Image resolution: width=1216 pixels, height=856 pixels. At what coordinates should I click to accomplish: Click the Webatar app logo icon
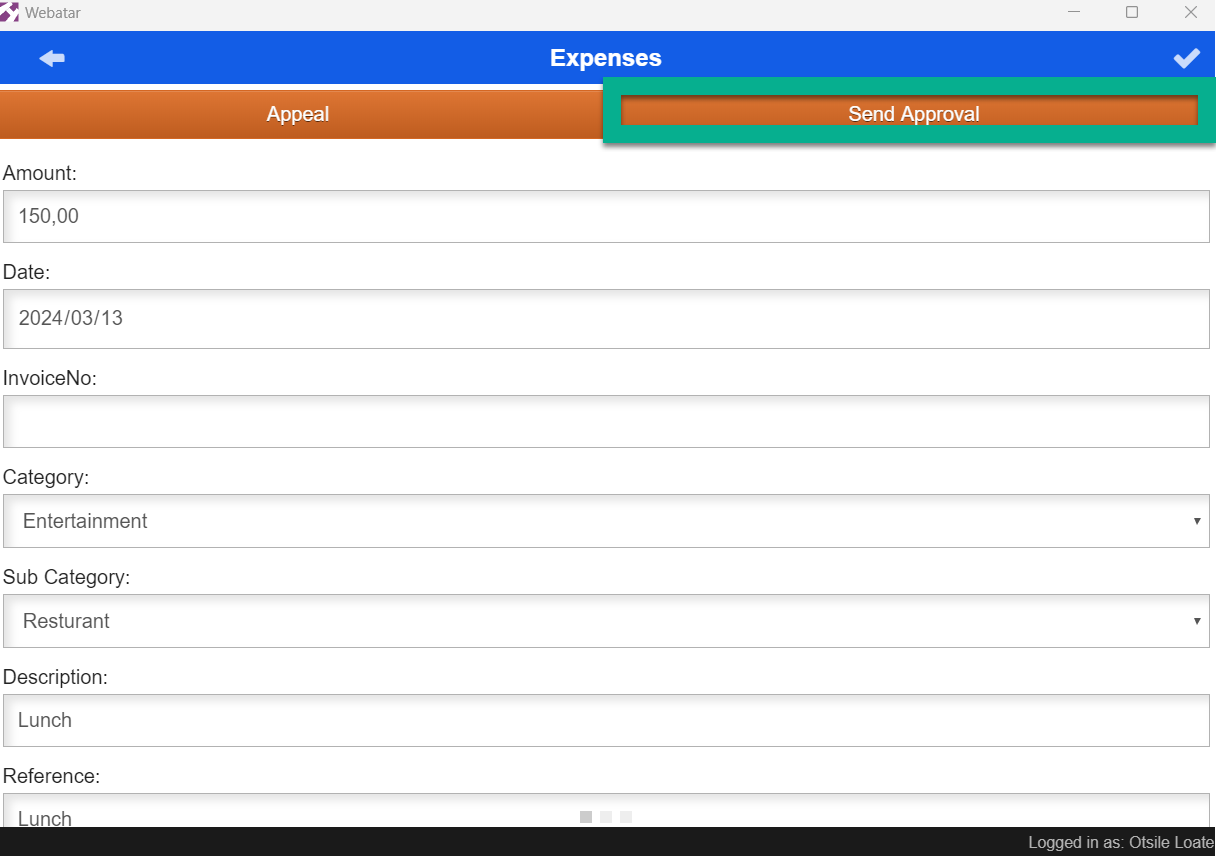click(10, 12)
